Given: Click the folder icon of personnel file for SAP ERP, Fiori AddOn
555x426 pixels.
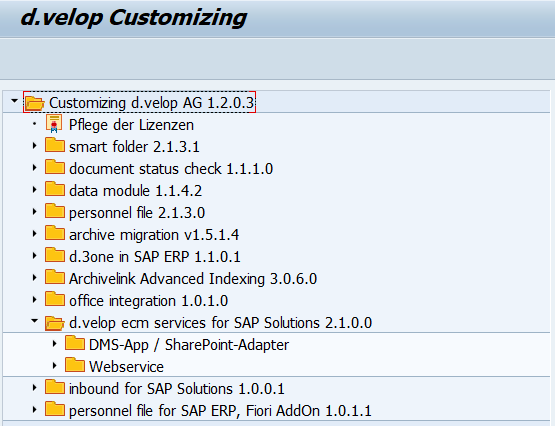Looking at the screenshot, I should tap(55, 409).
